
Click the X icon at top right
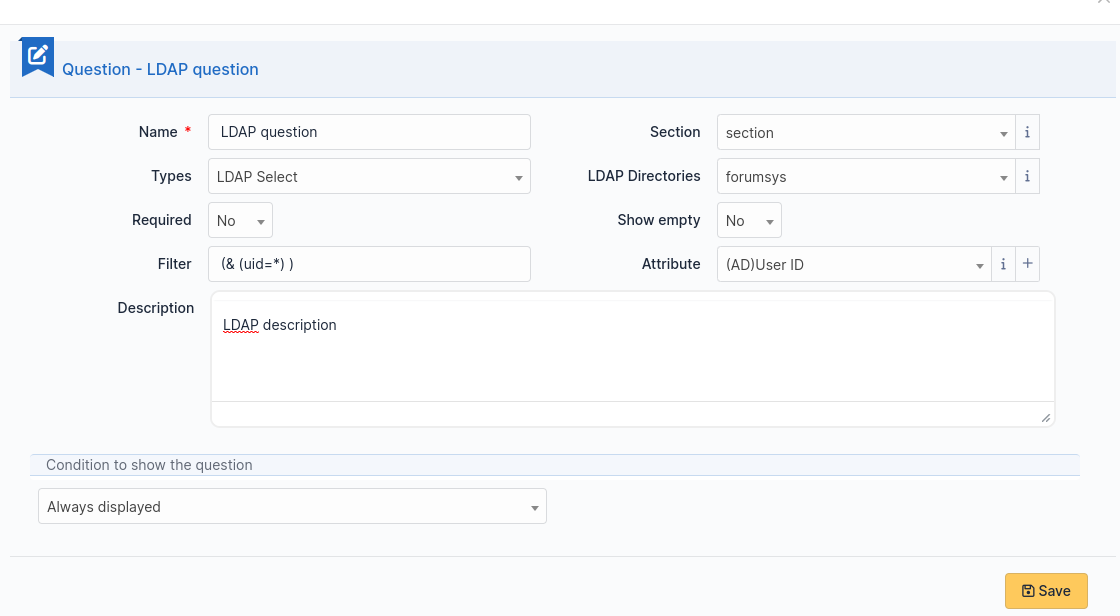click(1103, 3)
